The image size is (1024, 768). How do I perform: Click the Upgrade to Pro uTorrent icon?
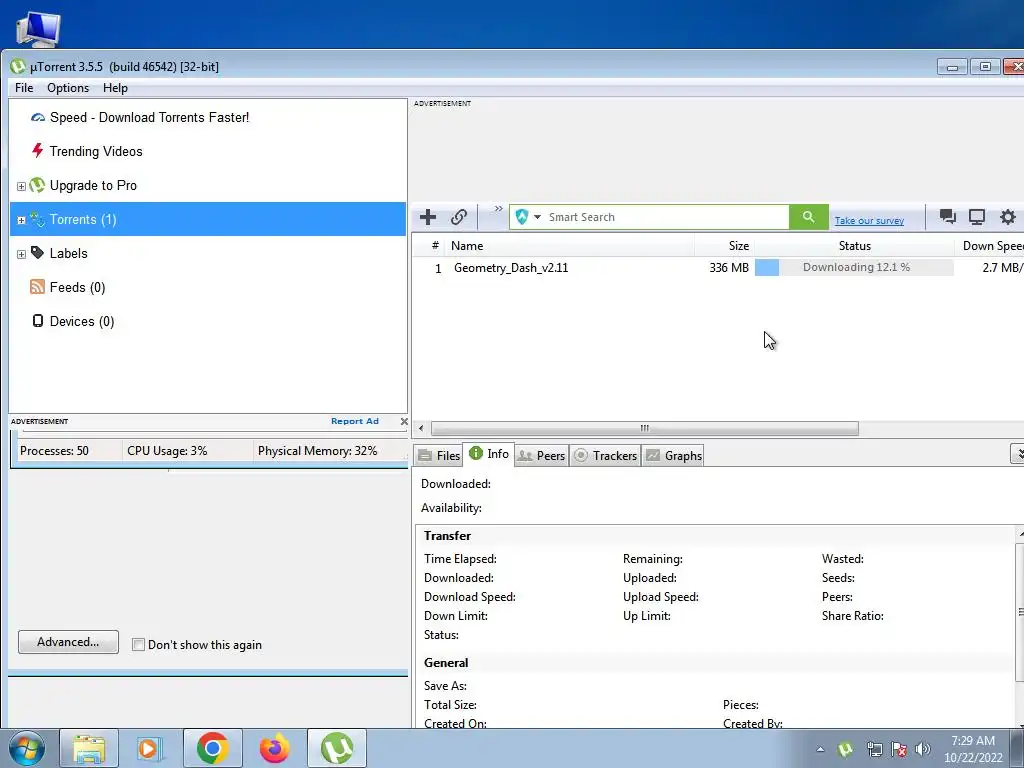37,185
